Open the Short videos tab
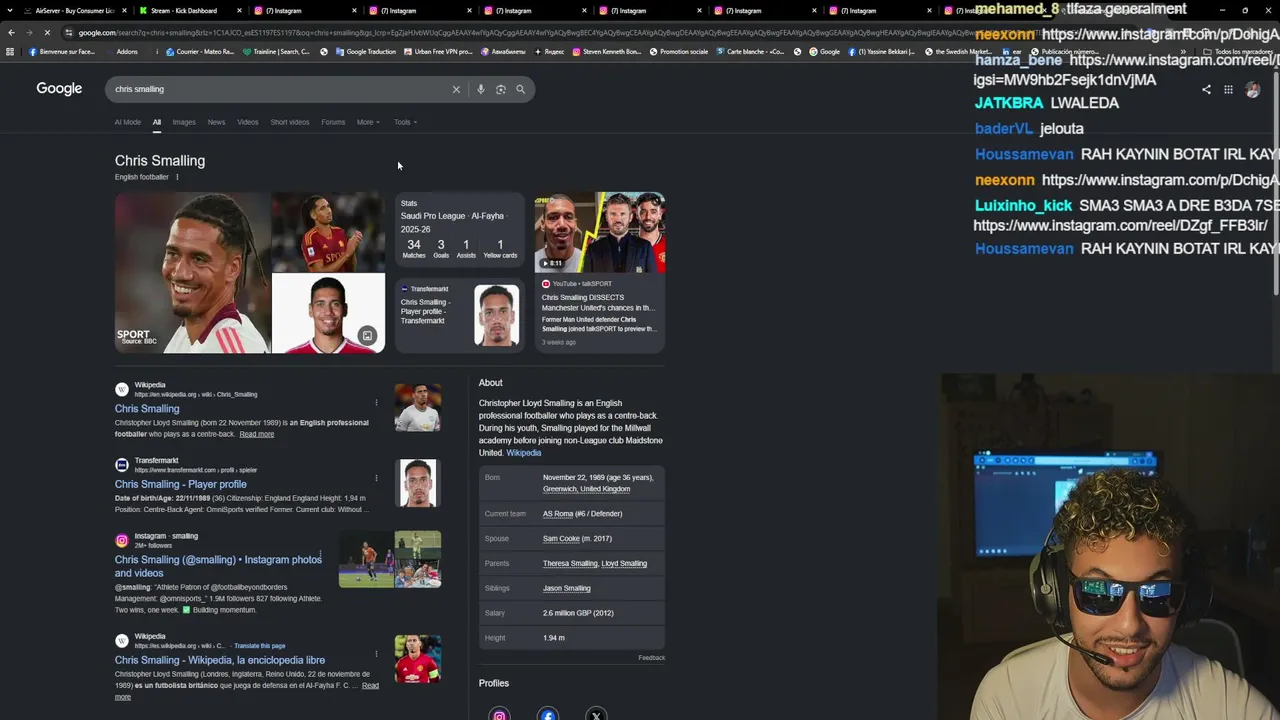Screen dimensions: 1280x720 point(290,122)
